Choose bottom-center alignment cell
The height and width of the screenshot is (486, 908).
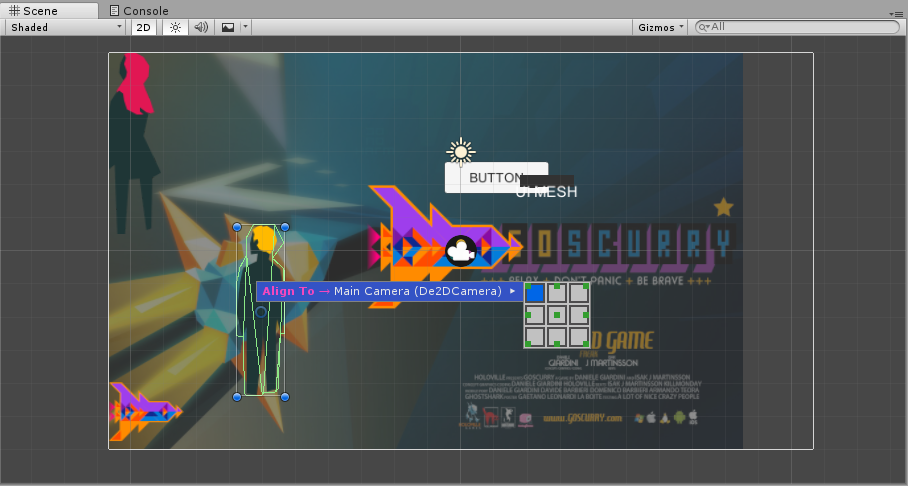[556, 337]
